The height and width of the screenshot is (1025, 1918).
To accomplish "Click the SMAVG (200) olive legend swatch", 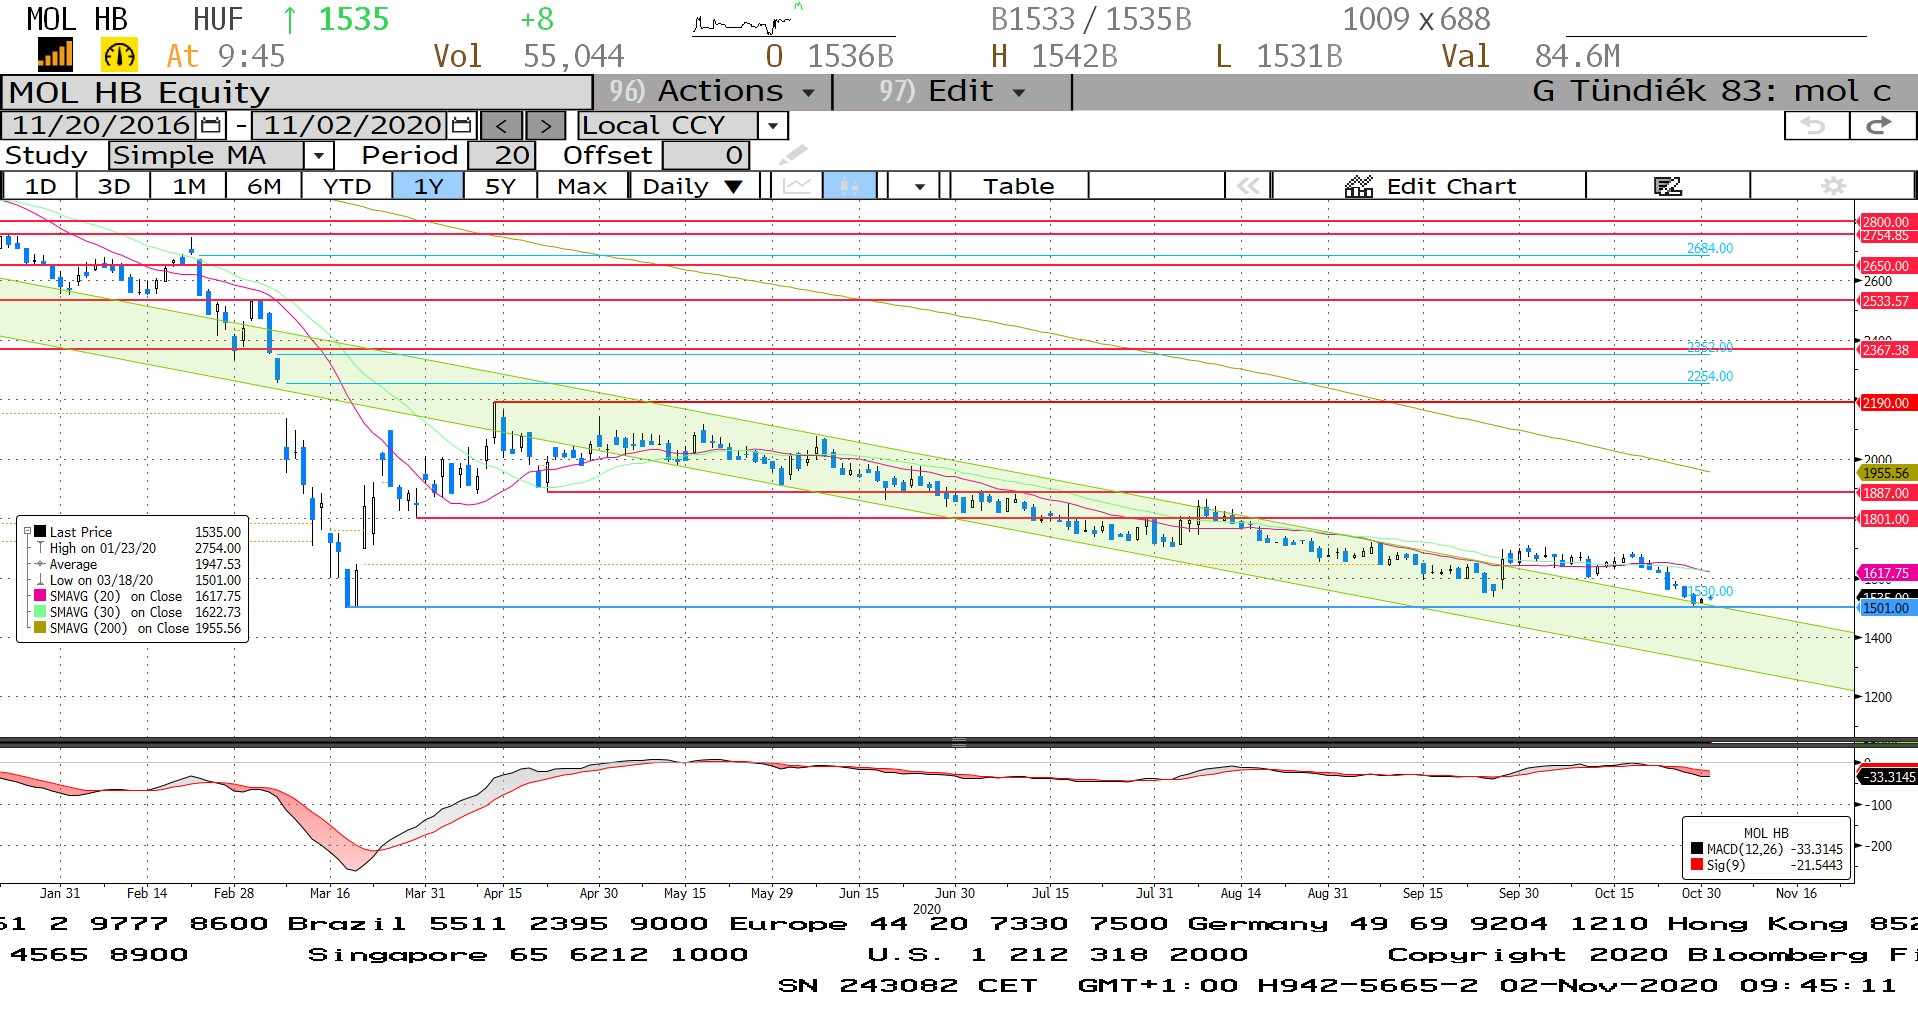I will point(40,628).
